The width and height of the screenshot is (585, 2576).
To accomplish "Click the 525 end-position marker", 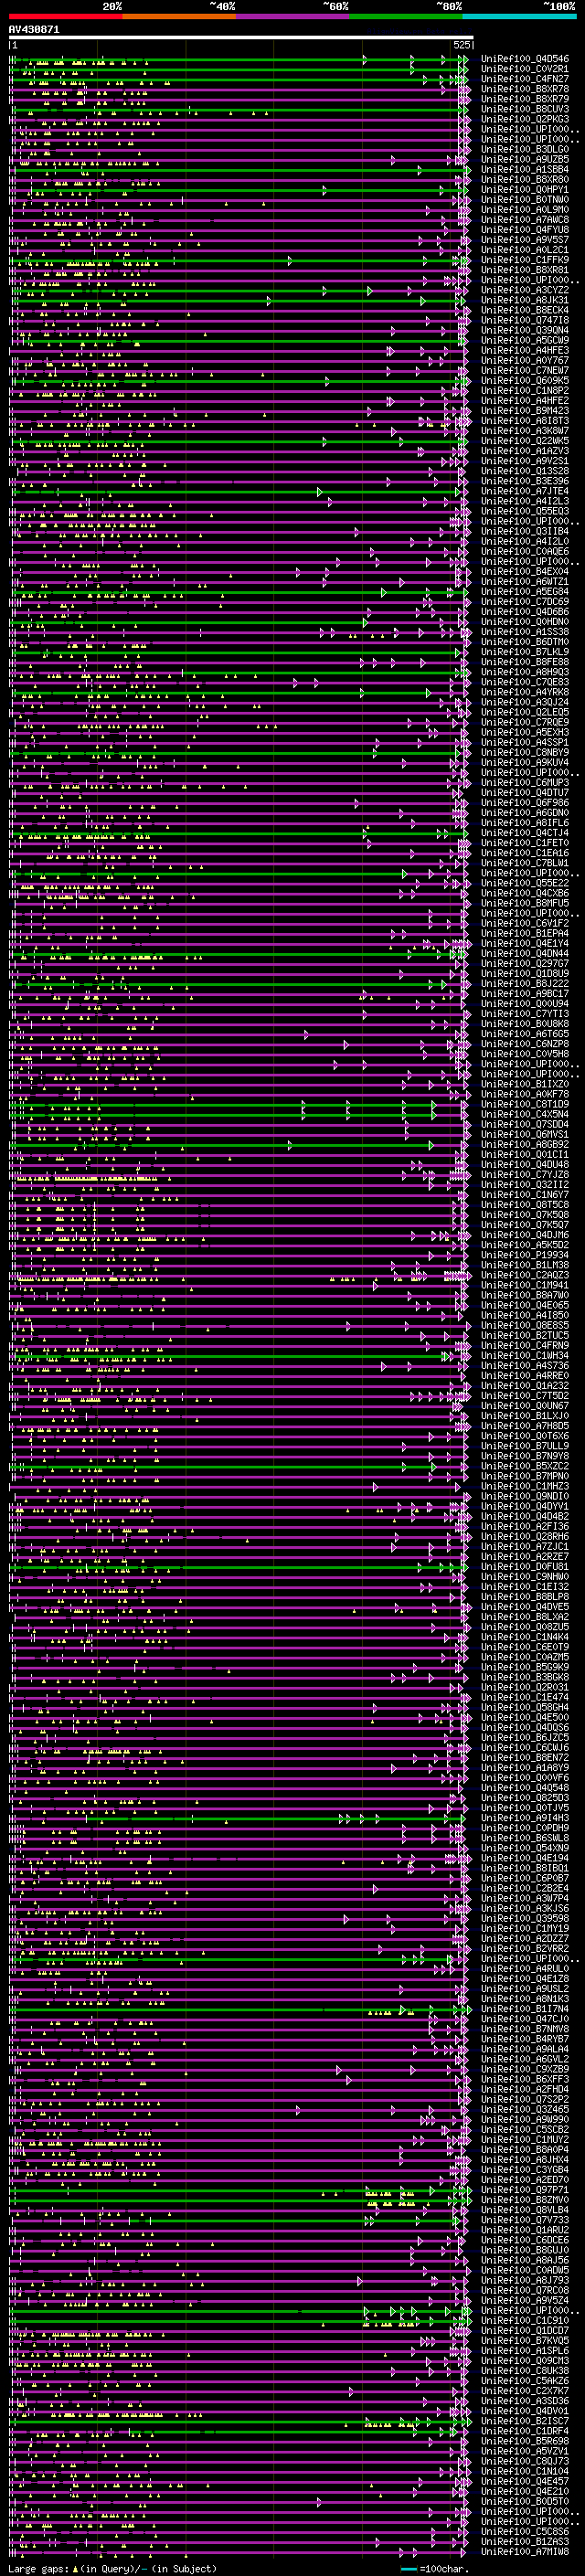I will pos(462,46).
